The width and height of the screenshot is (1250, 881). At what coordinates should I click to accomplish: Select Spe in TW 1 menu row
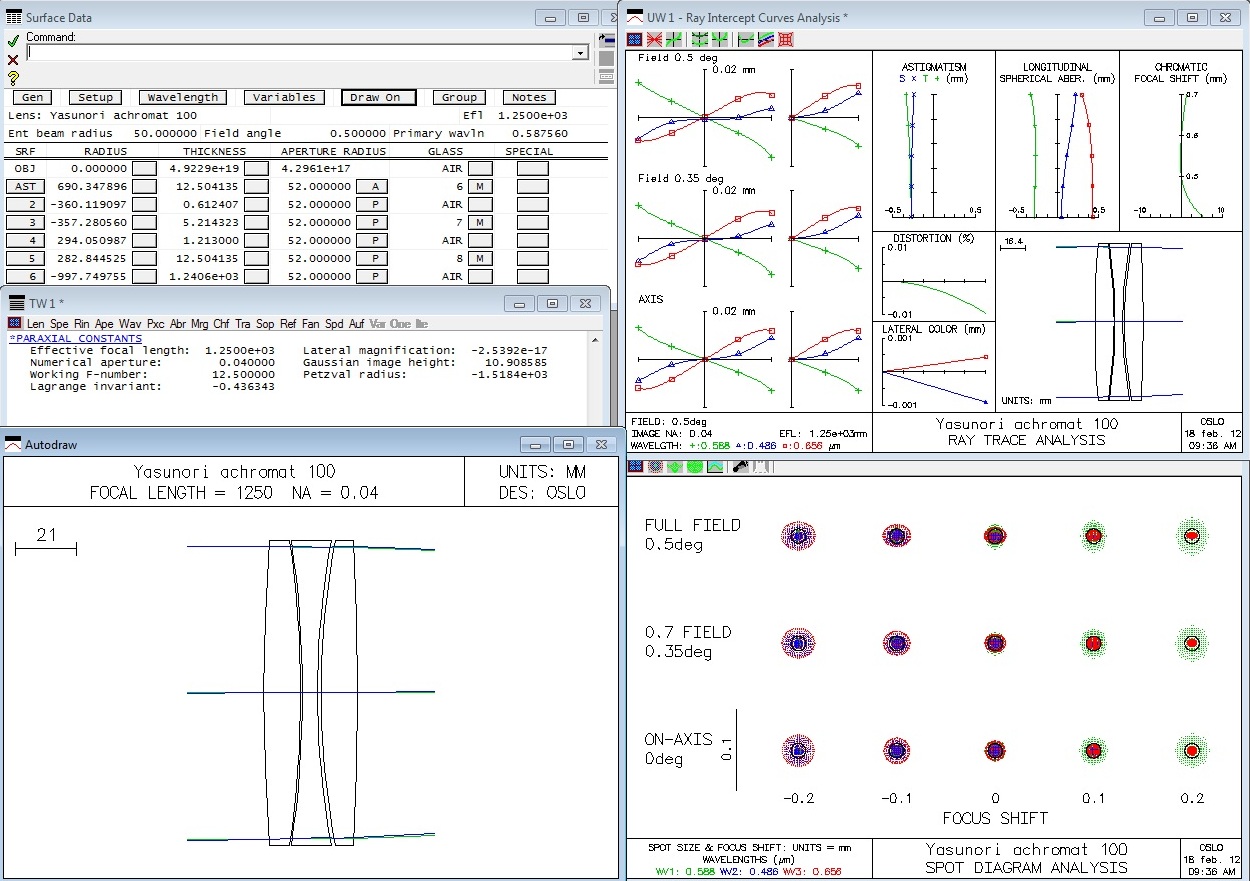[60, 324]
